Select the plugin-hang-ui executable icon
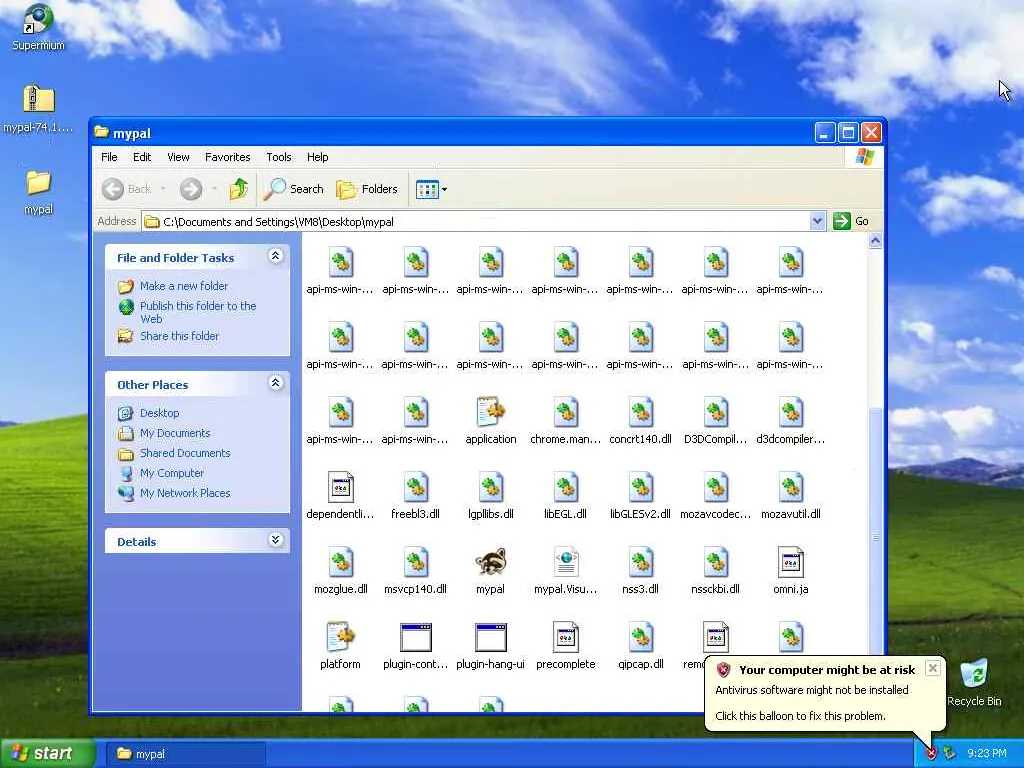This screenshot has height=768, width=1024. coord(490,637)
